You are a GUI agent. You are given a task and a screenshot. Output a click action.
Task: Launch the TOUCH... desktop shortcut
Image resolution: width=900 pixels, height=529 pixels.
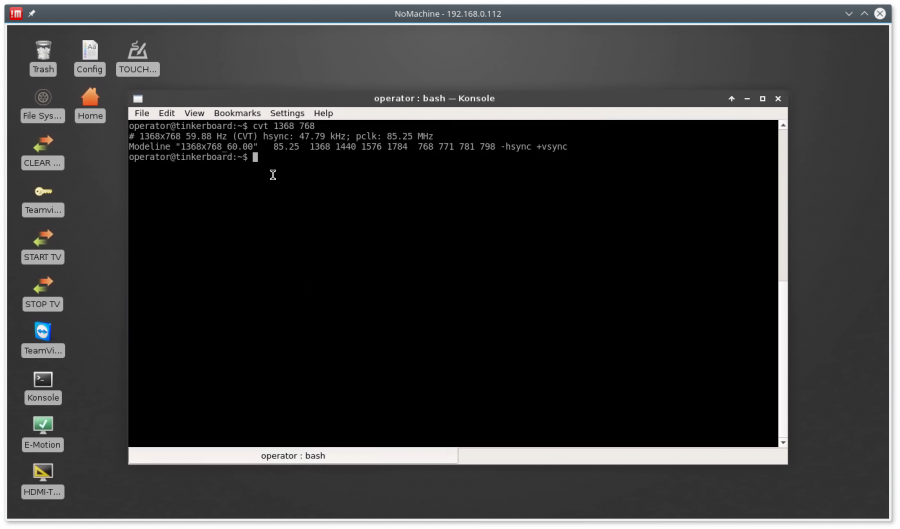coord(138,50)
